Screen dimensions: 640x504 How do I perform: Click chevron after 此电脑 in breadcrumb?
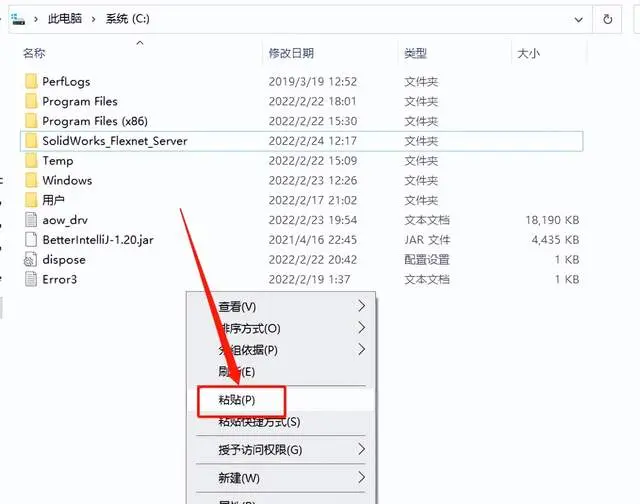pyautogui.click(x=93, y=19)
